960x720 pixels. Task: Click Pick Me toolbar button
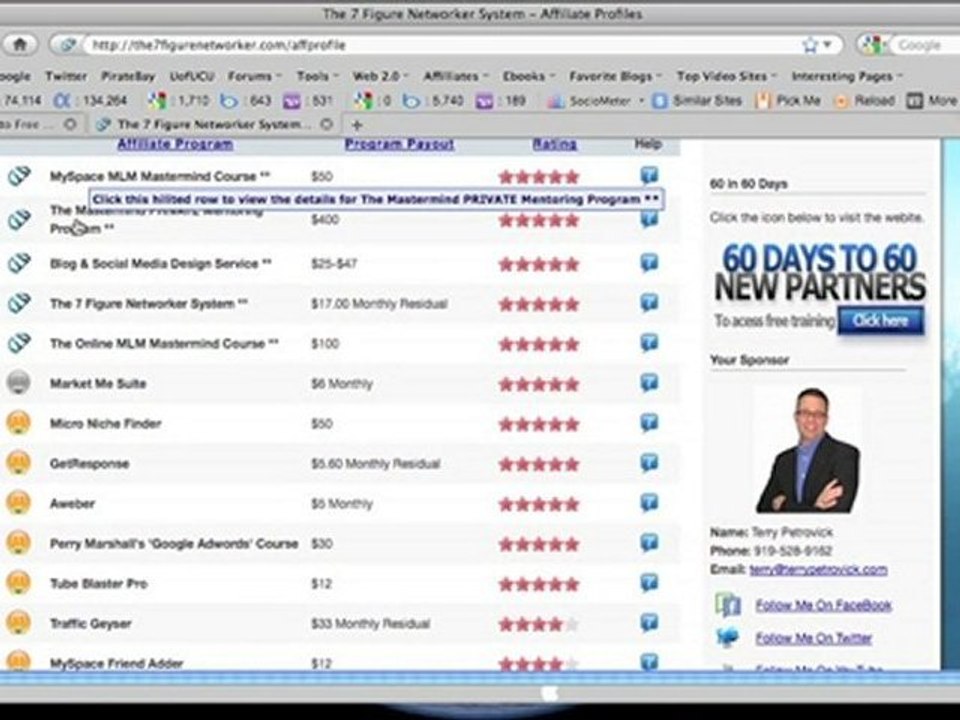pyautogui.click(x=788, y=101)
